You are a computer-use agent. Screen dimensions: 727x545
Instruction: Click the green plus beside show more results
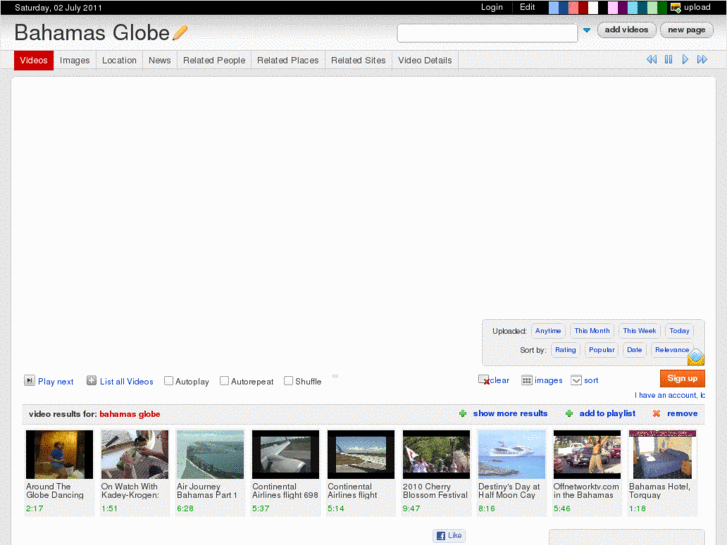pyautogui.click(x=462, y=413)
